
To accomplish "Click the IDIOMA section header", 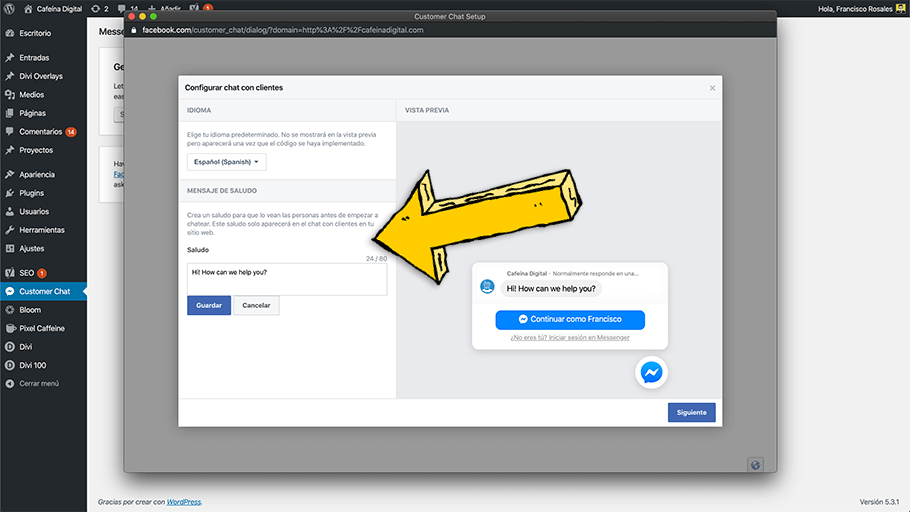I will (x=199, y=110).
